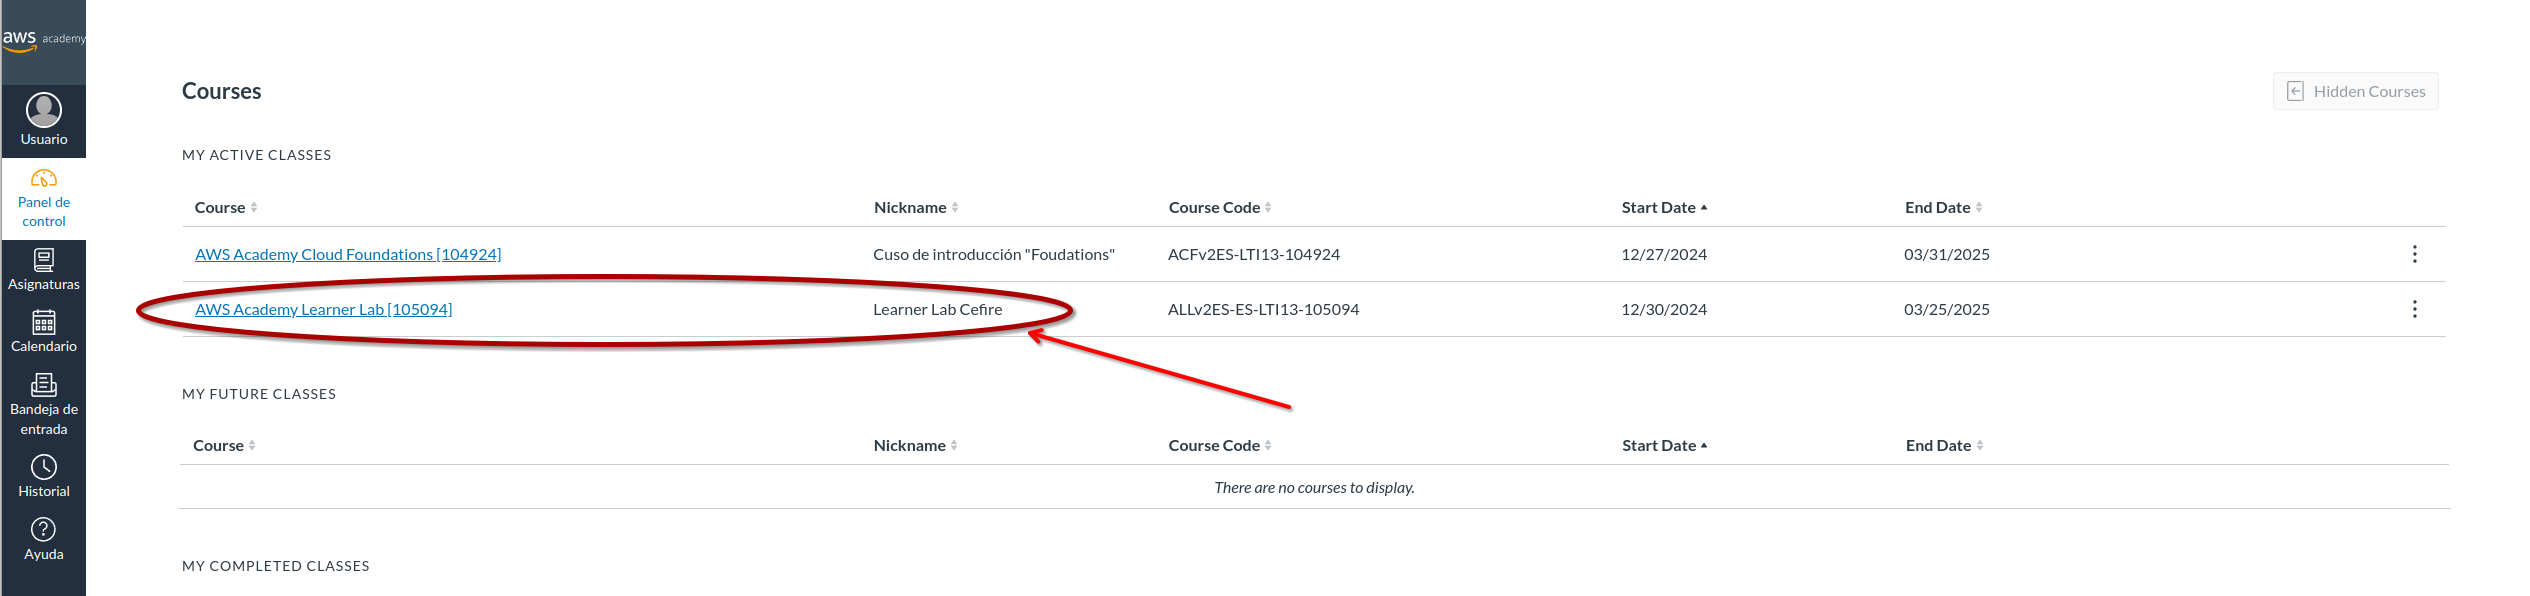The image size is (2530, 596).
Task: Open options menu for Learner Lab course
Action: pyautogui.click(x=2414, y=309)
